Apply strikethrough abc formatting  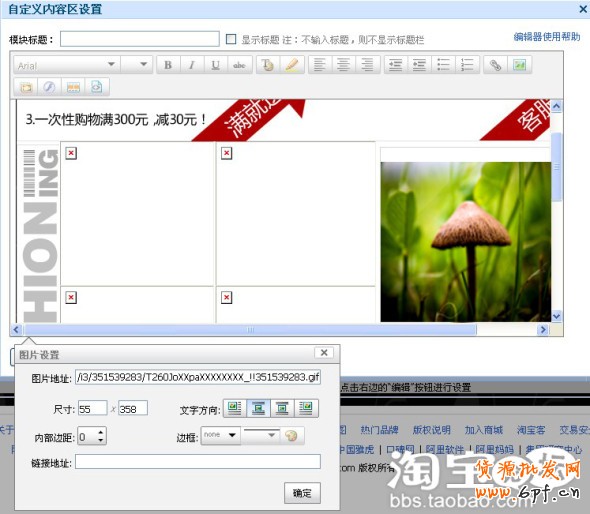(x=239, y=65)
